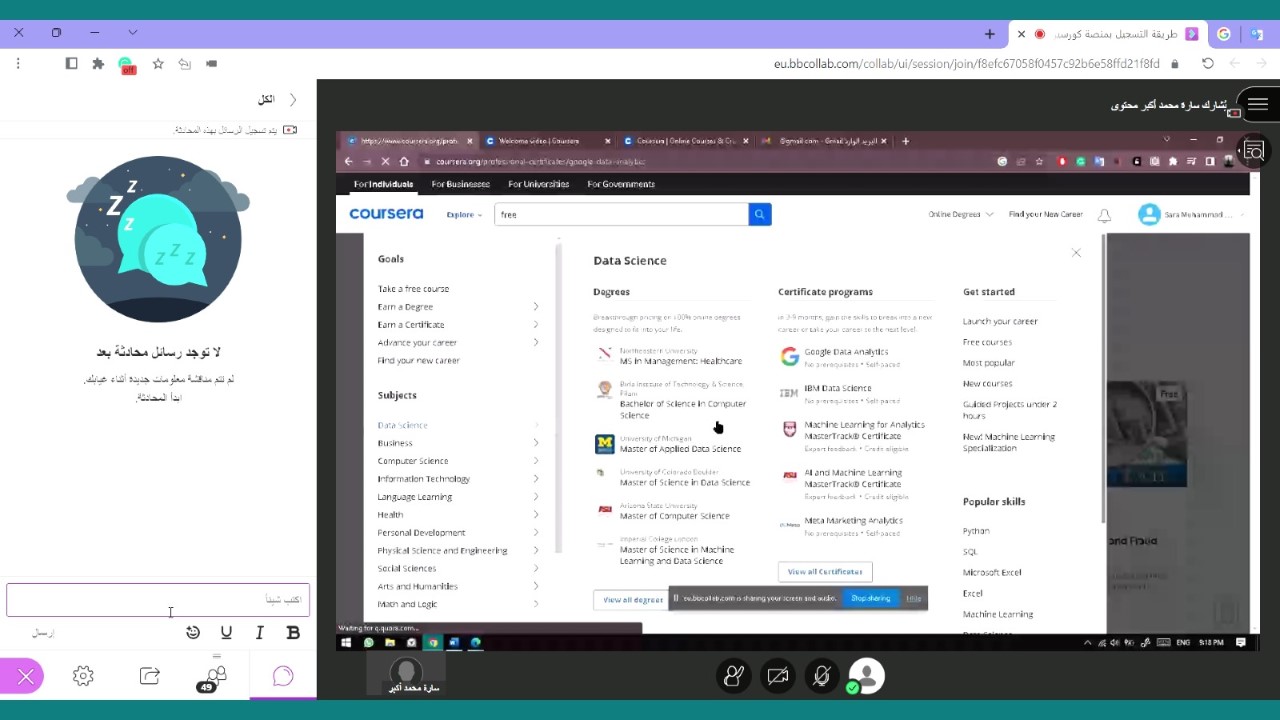The width and height of the screenshot is (1280, 720).
Task: Click Windows Start button in shared screen
Action: (x=346, y=643)
